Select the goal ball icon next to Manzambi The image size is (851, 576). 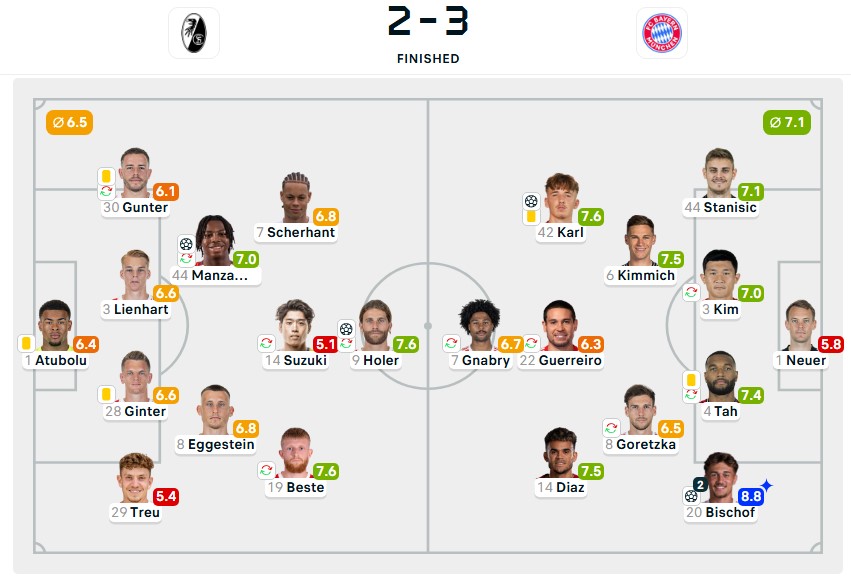tap(186, 243)
